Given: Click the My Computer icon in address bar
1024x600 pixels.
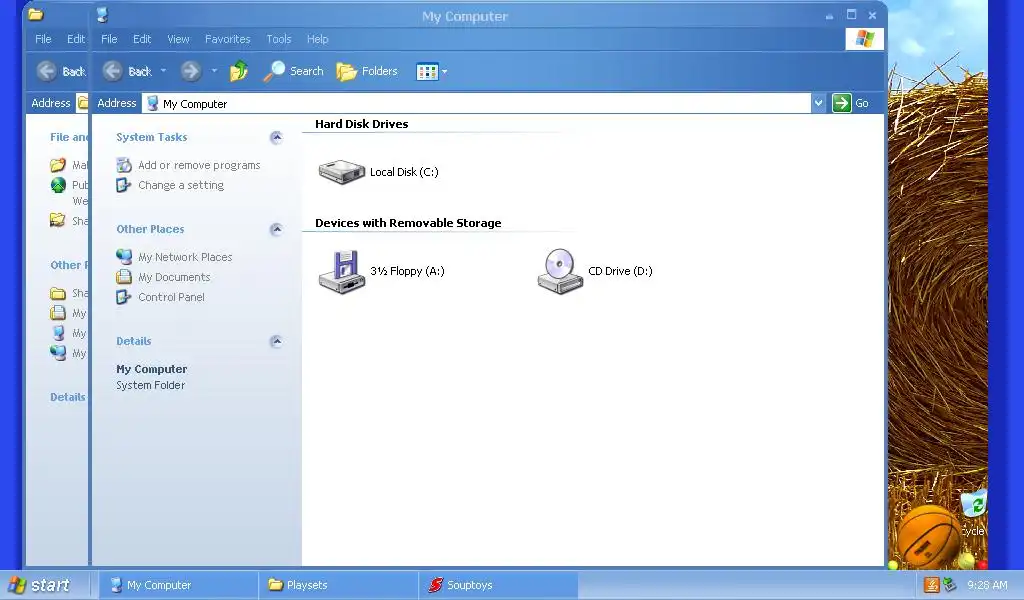Looking at the screenshot, I should 152,103.
